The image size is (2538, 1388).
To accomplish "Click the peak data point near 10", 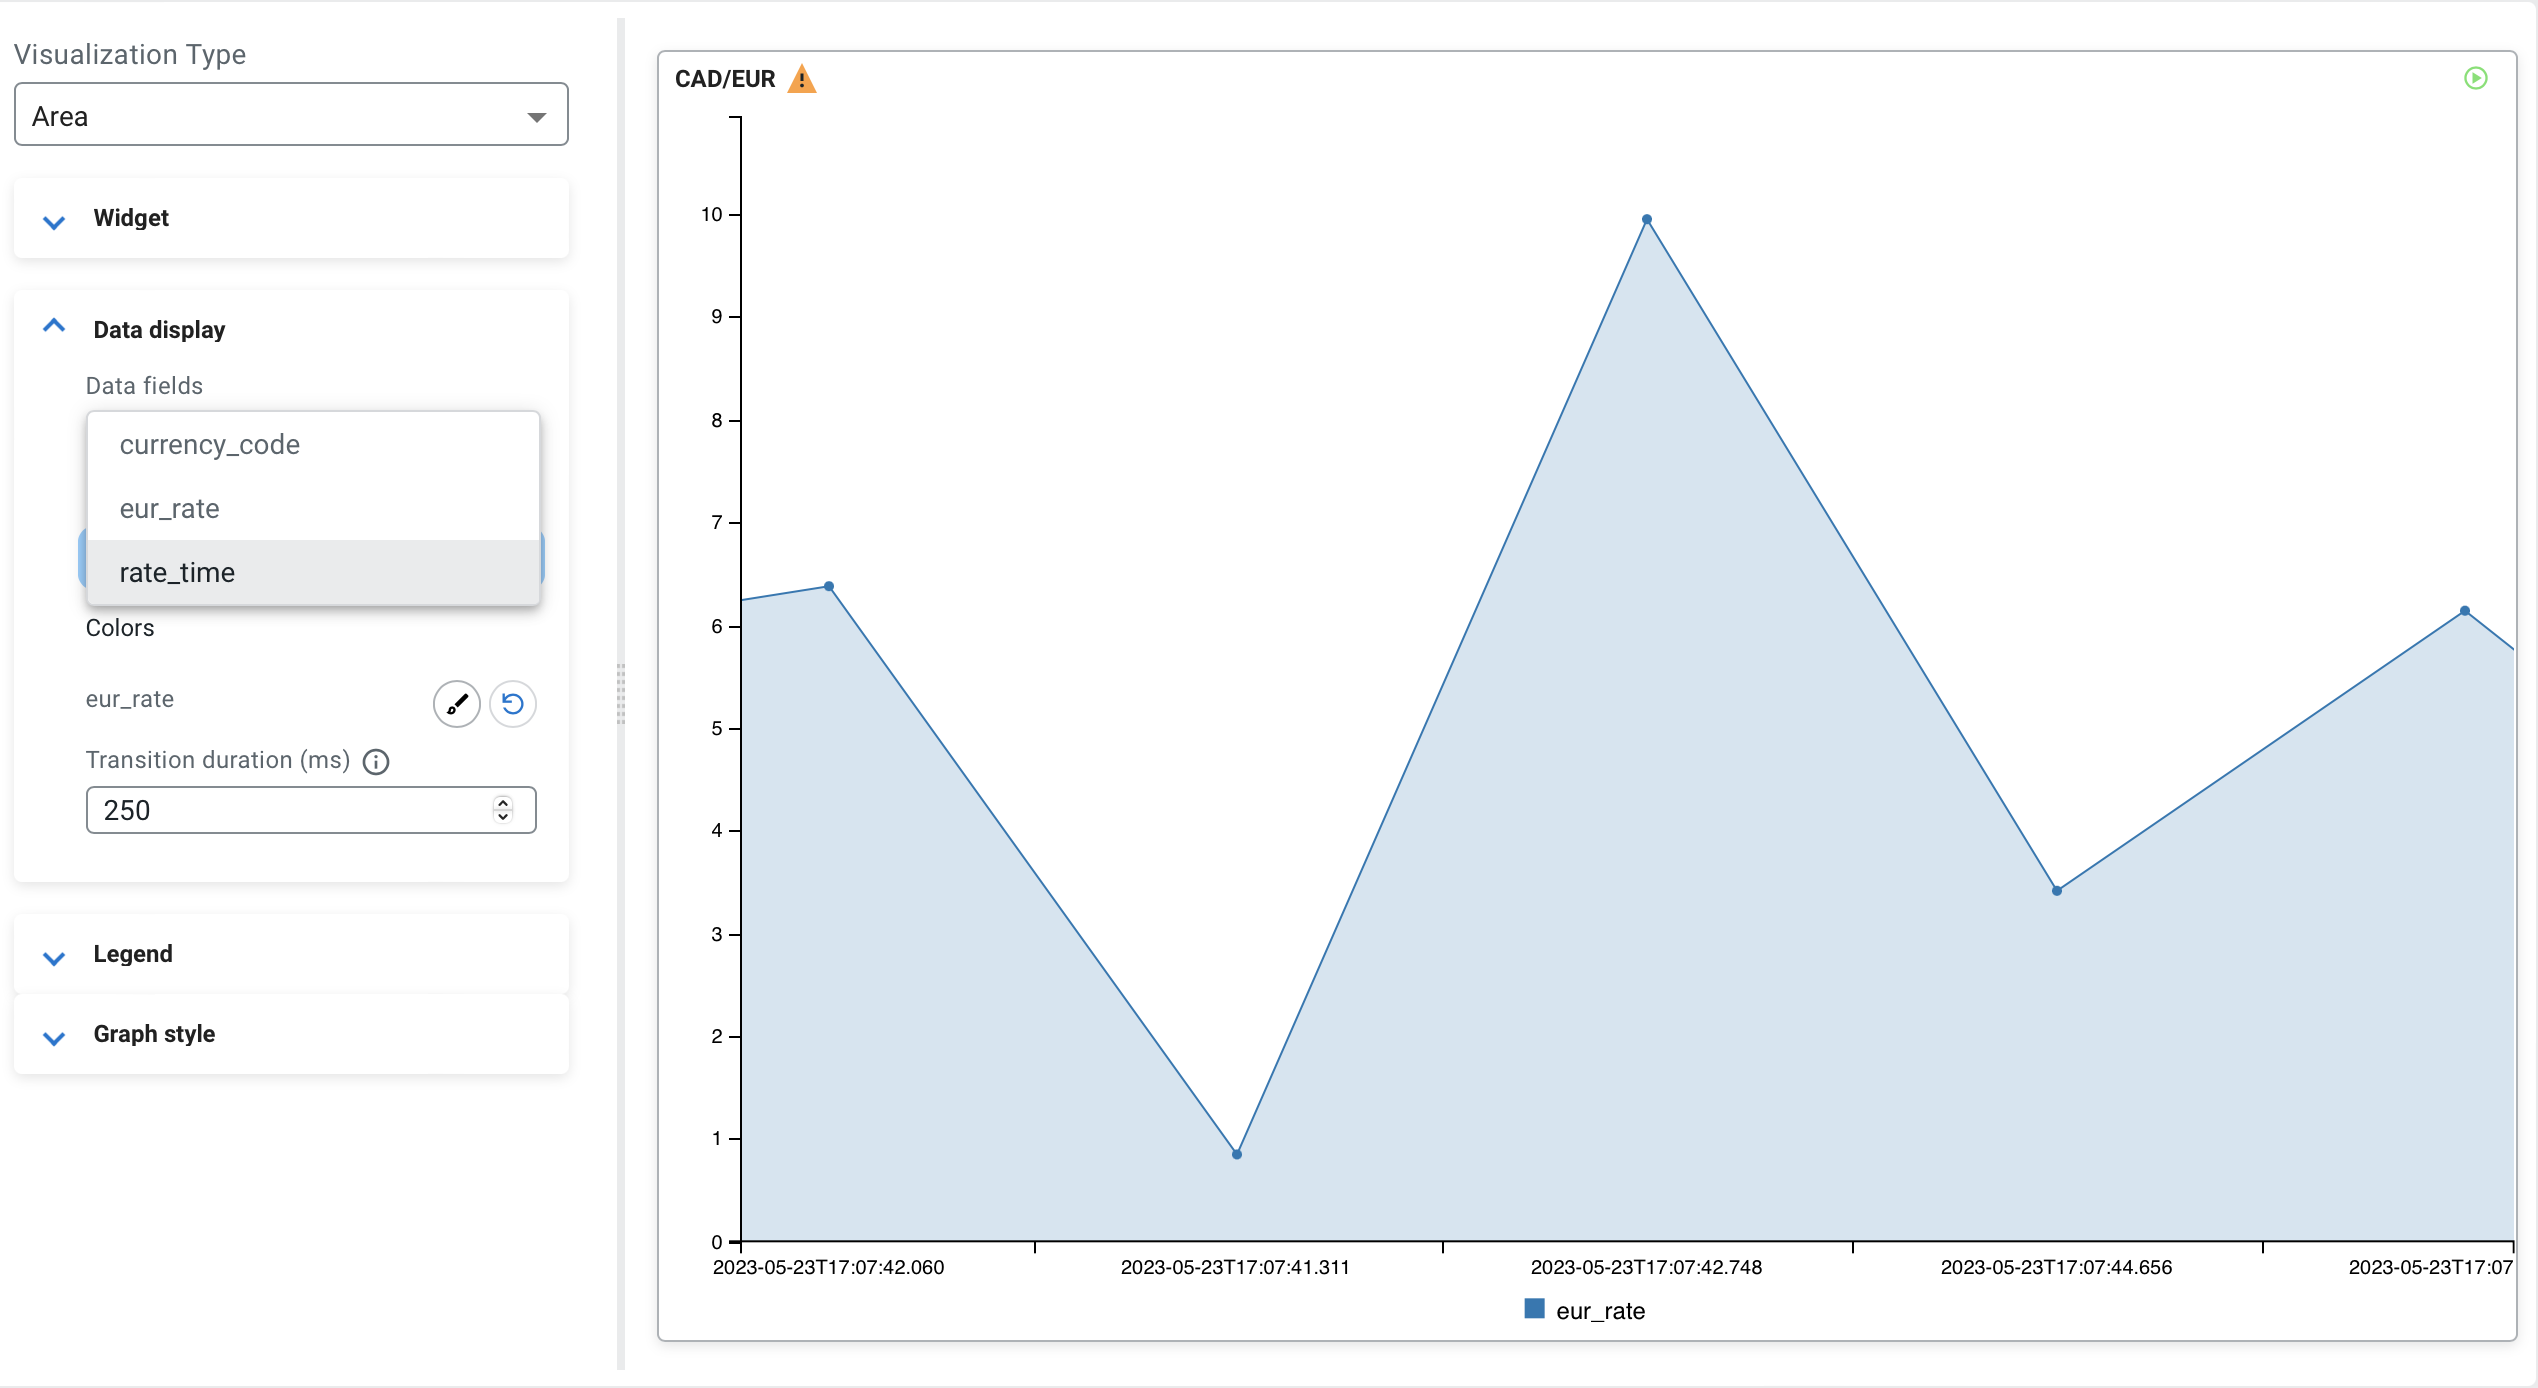I will 1647,220.
